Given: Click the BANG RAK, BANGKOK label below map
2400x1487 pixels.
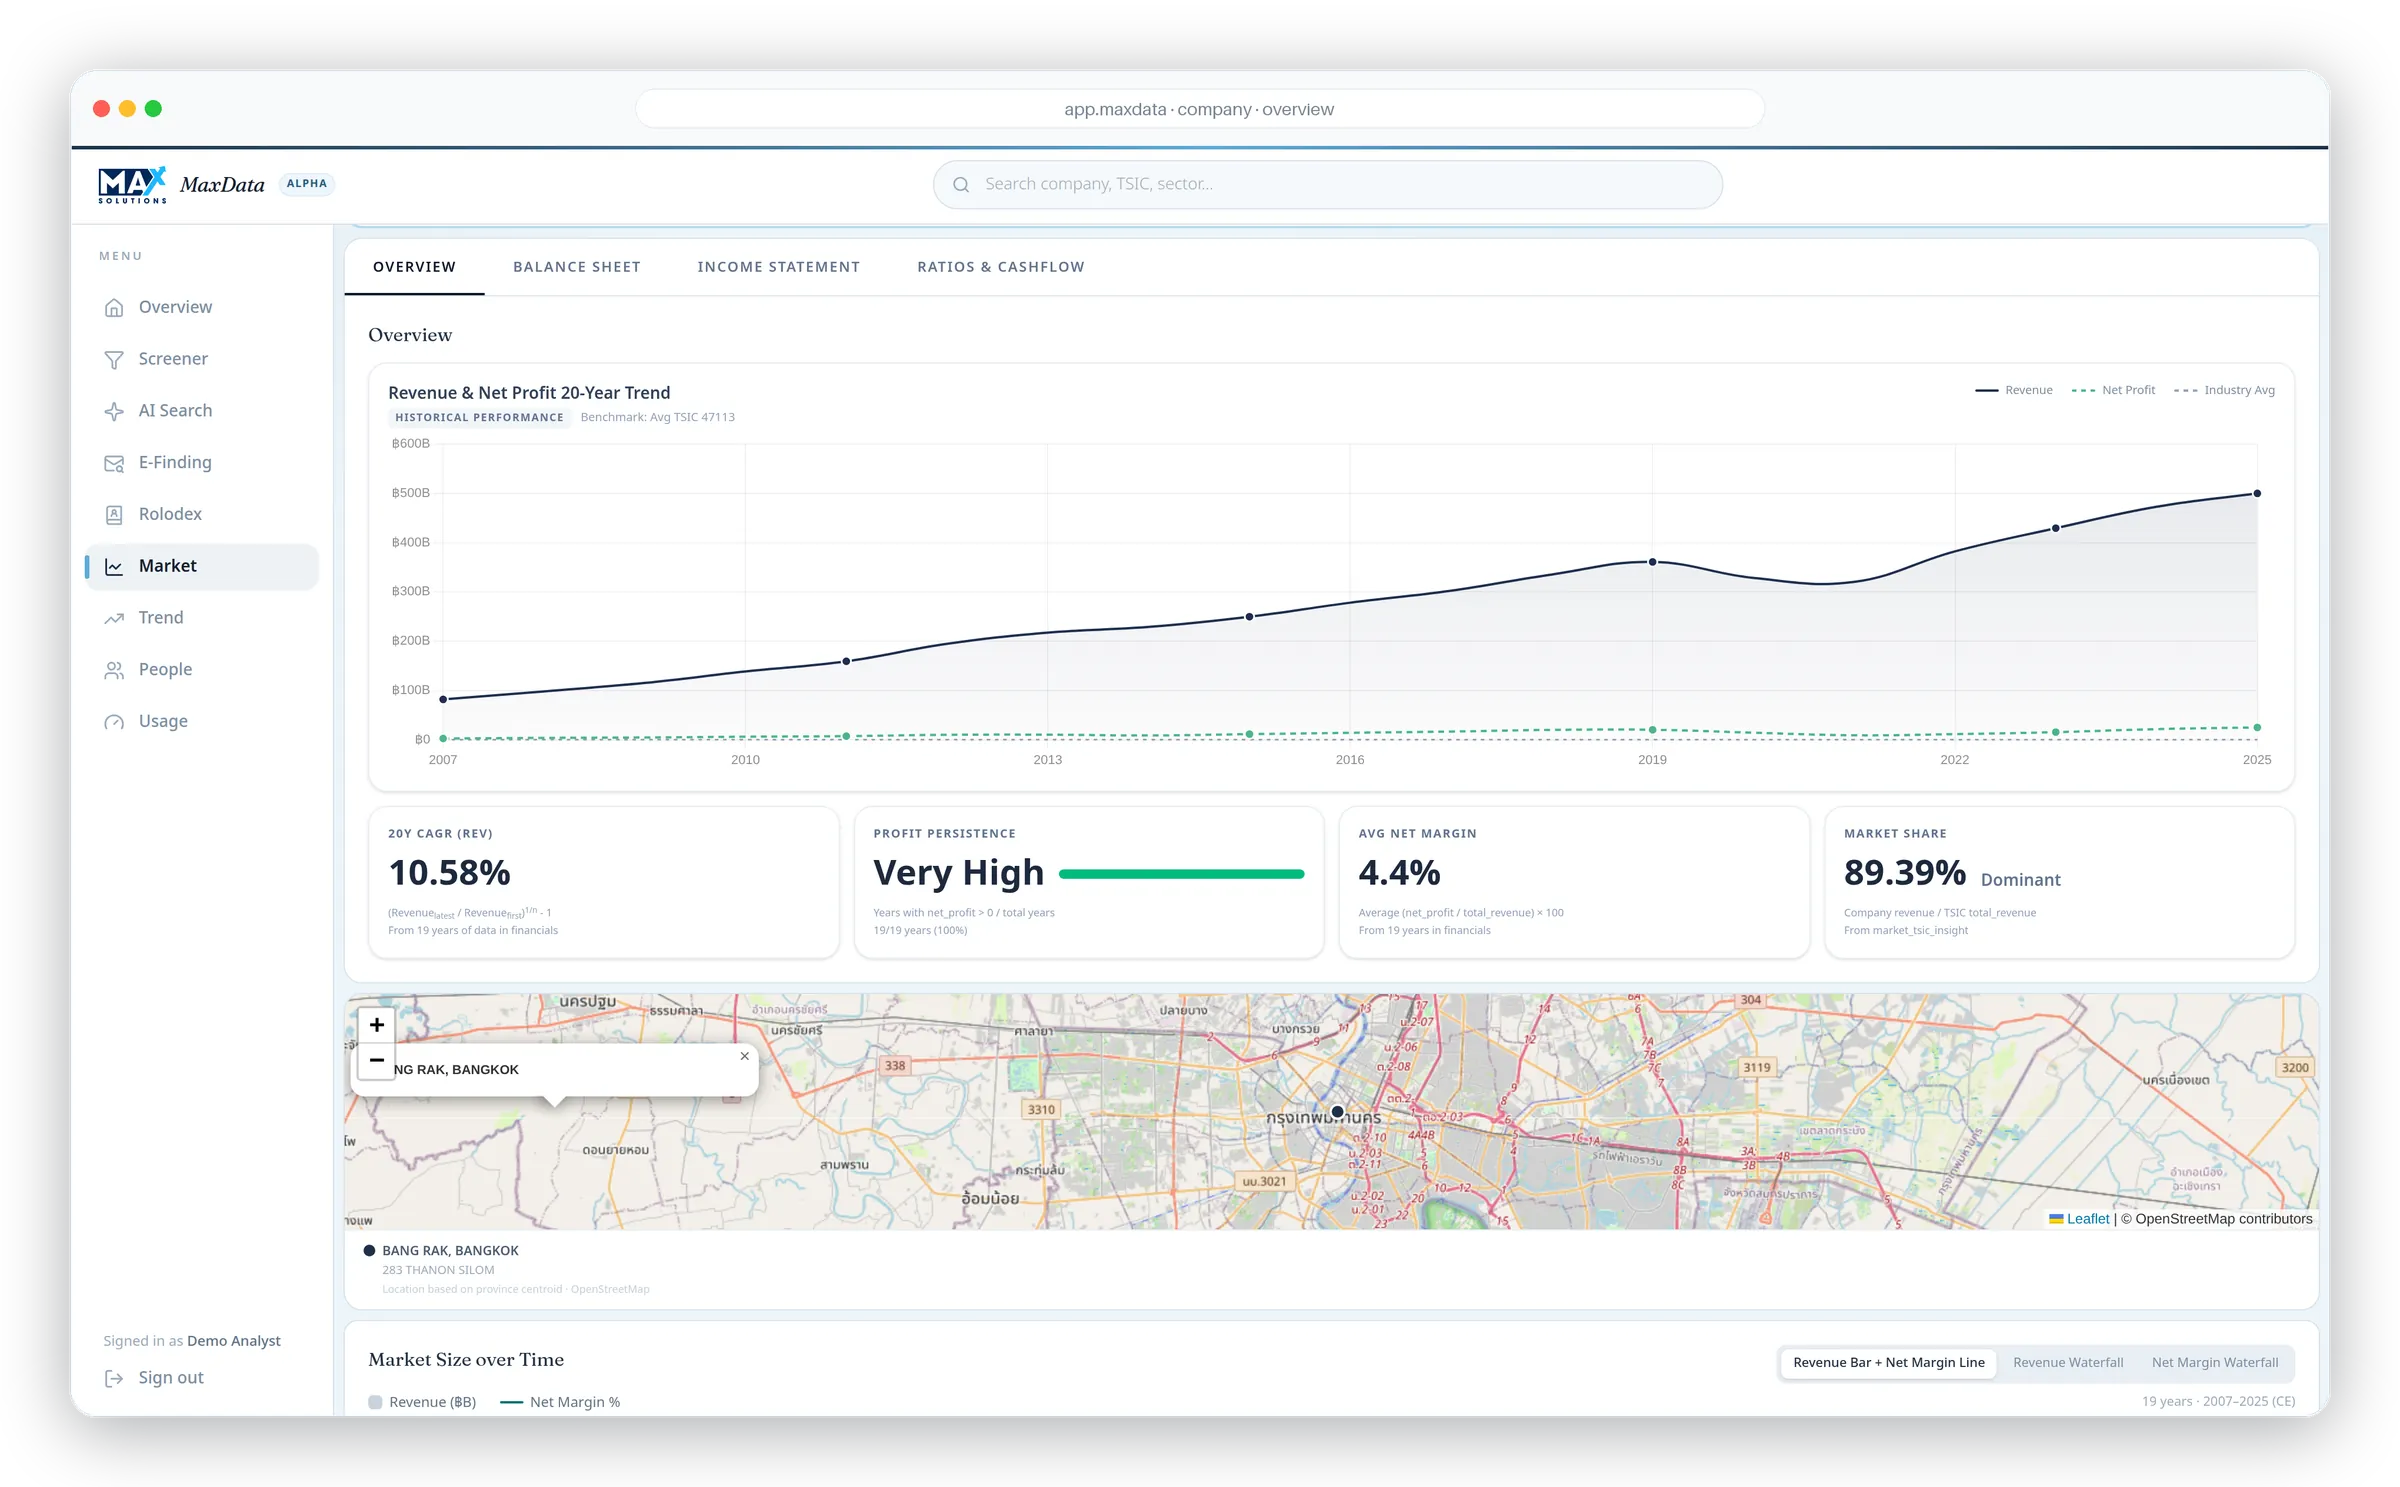Looking at the screenshot, I should click(450, 1251).
